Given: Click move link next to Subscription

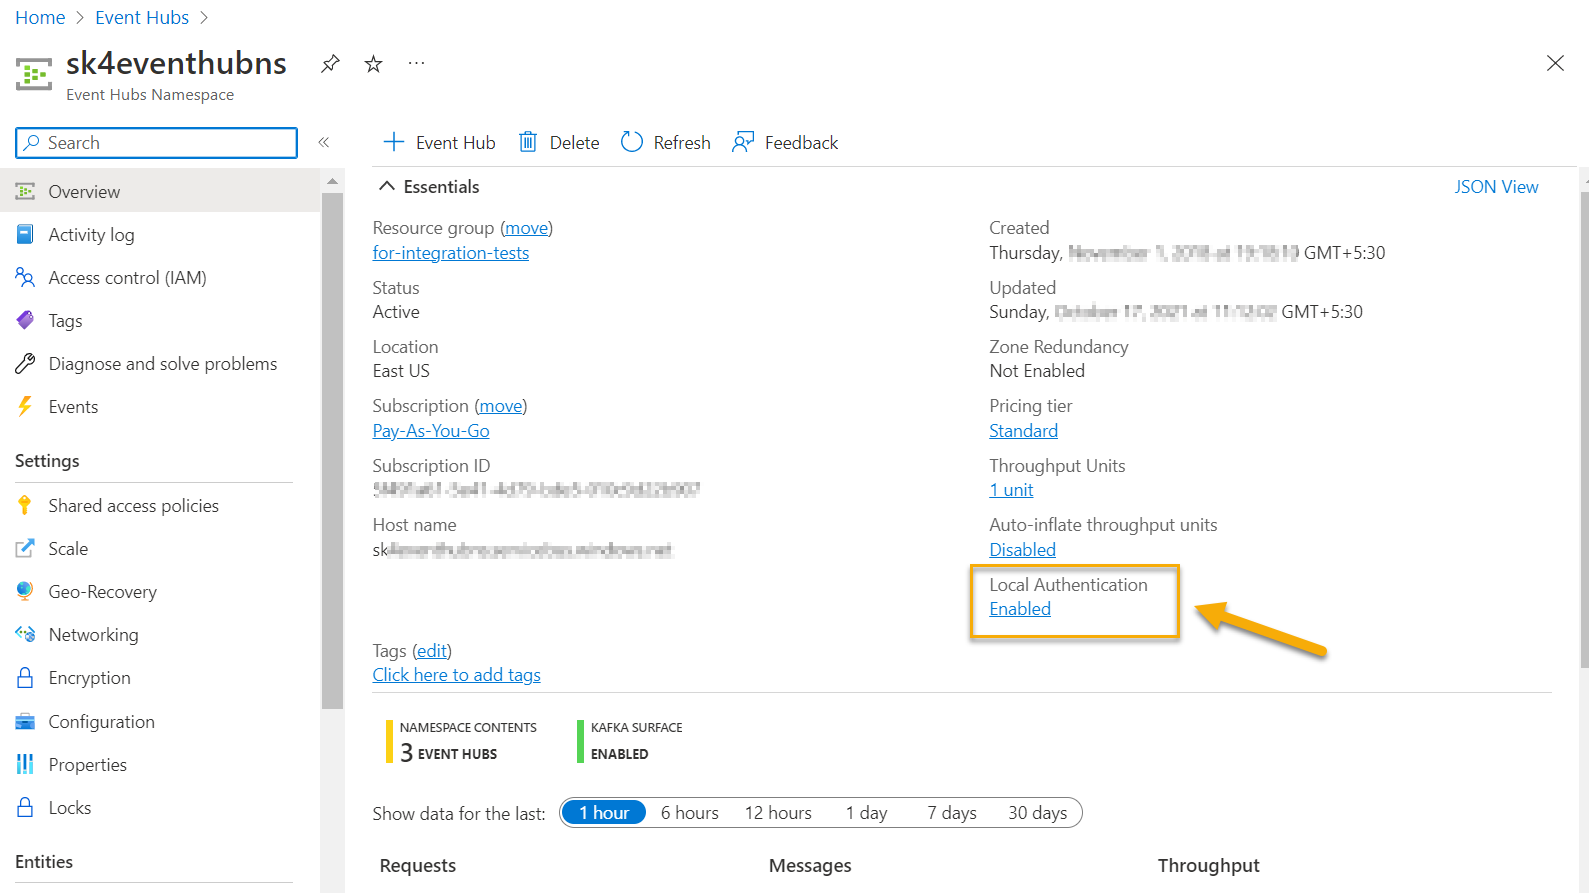Looking at the screenshot, I should (x=500, y=406).
